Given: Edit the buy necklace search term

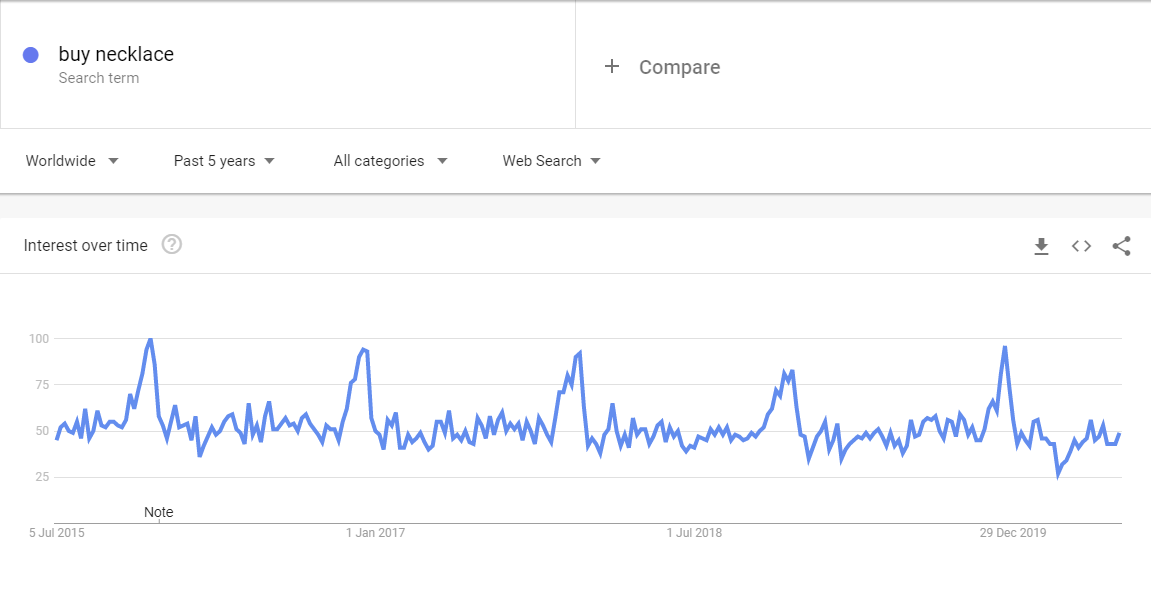Looking at the screenshot, I should click(116, 54).
